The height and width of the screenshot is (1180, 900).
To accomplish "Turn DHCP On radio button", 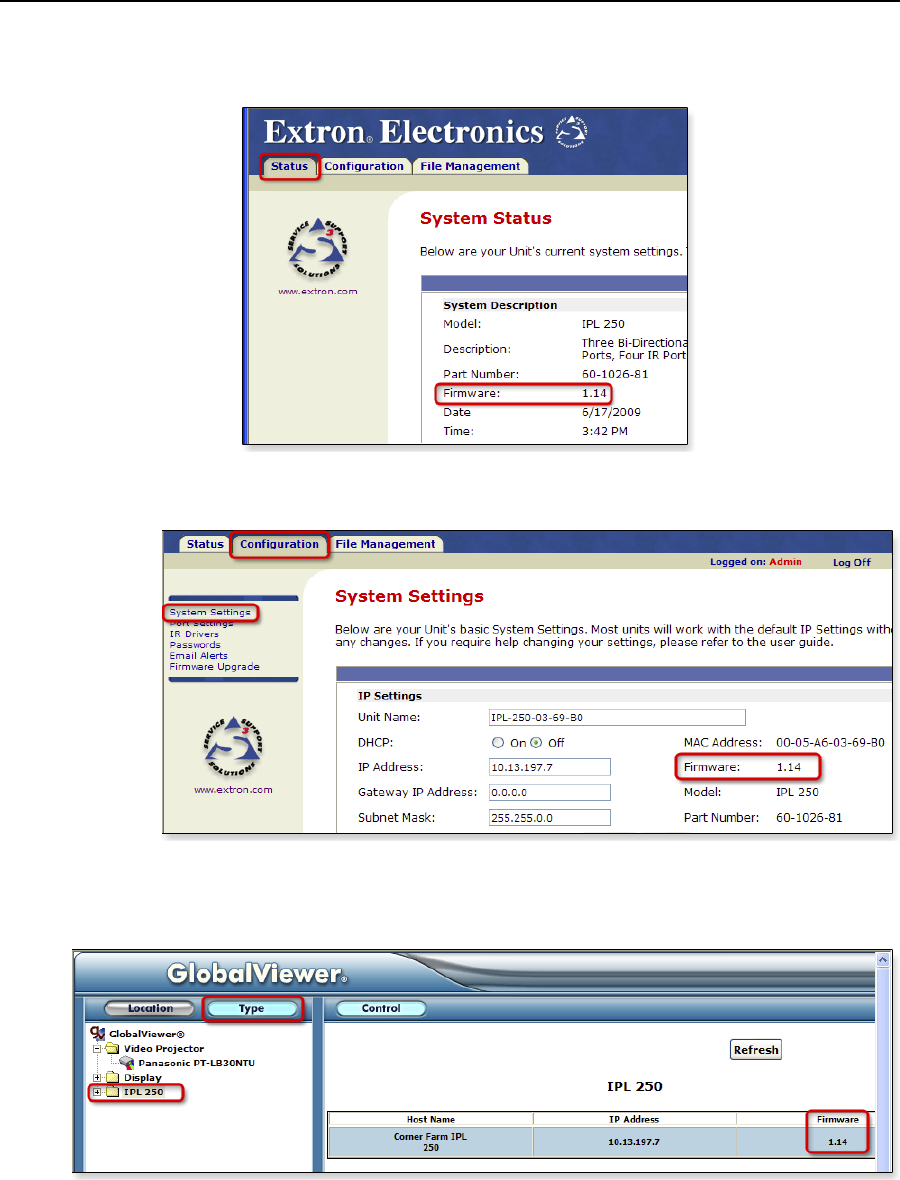I will [498, 743].
